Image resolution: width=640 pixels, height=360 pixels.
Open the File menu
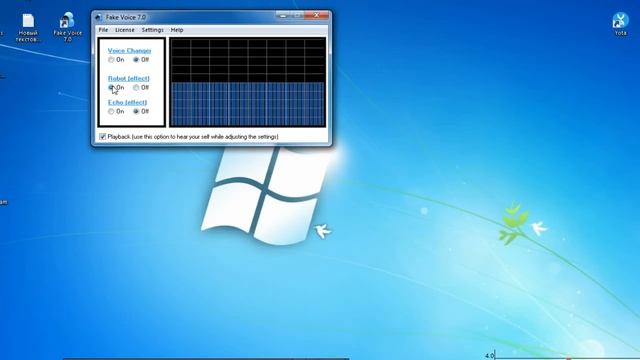coord(103,30)
